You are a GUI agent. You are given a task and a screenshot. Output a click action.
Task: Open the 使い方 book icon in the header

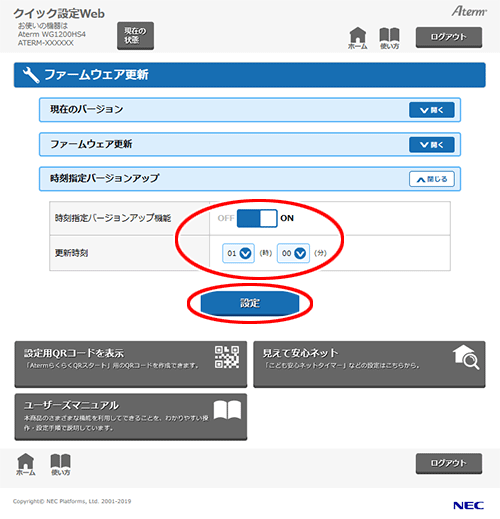[x=389, y=38]
